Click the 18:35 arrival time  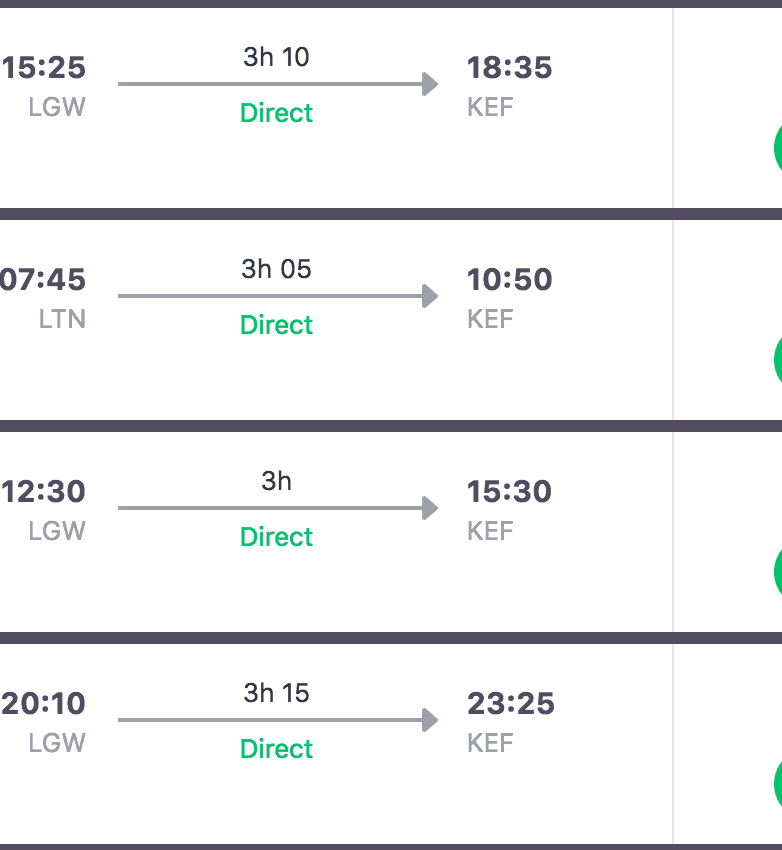tap(509, 68)
